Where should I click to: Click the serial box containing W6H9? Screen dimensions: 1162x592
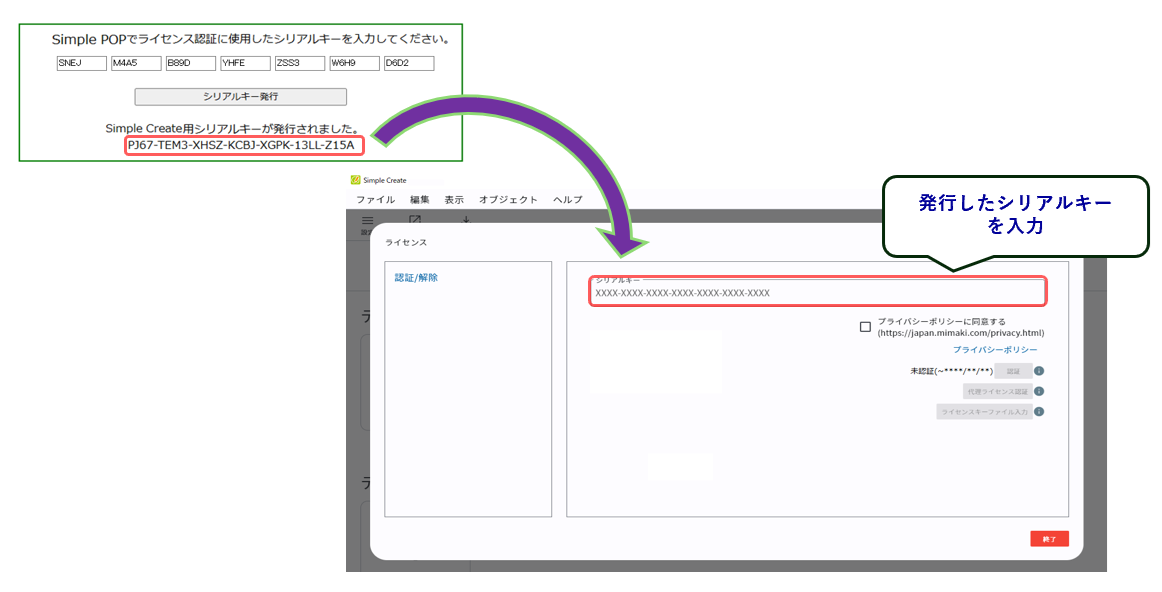[x=355, y=64]
